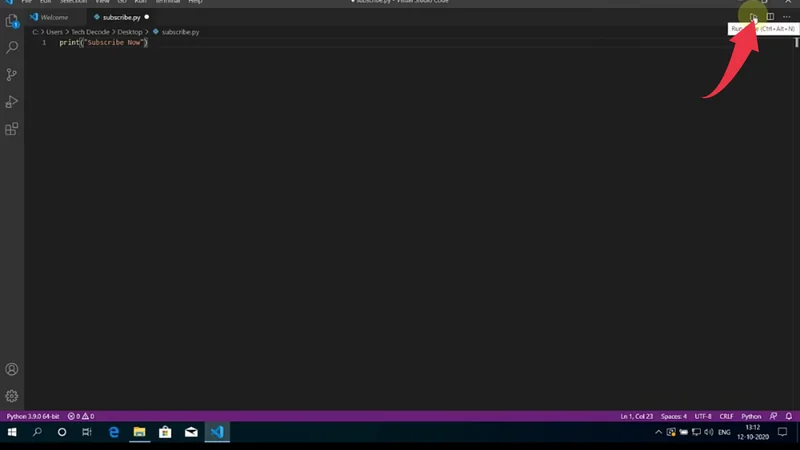Open errors and warnings problems indicator
Screen dimensions: 800x450
(80, 416)
